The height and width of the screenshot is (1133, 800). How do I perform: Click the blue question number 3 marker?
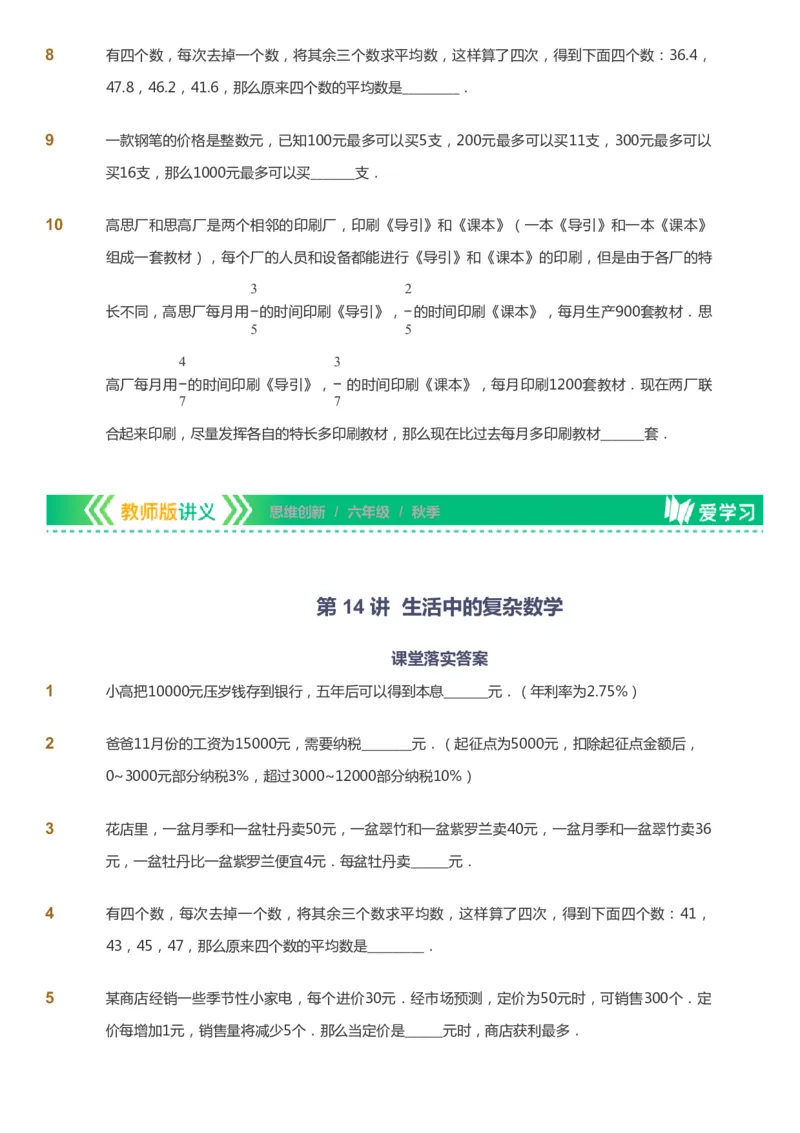point(50,826)
